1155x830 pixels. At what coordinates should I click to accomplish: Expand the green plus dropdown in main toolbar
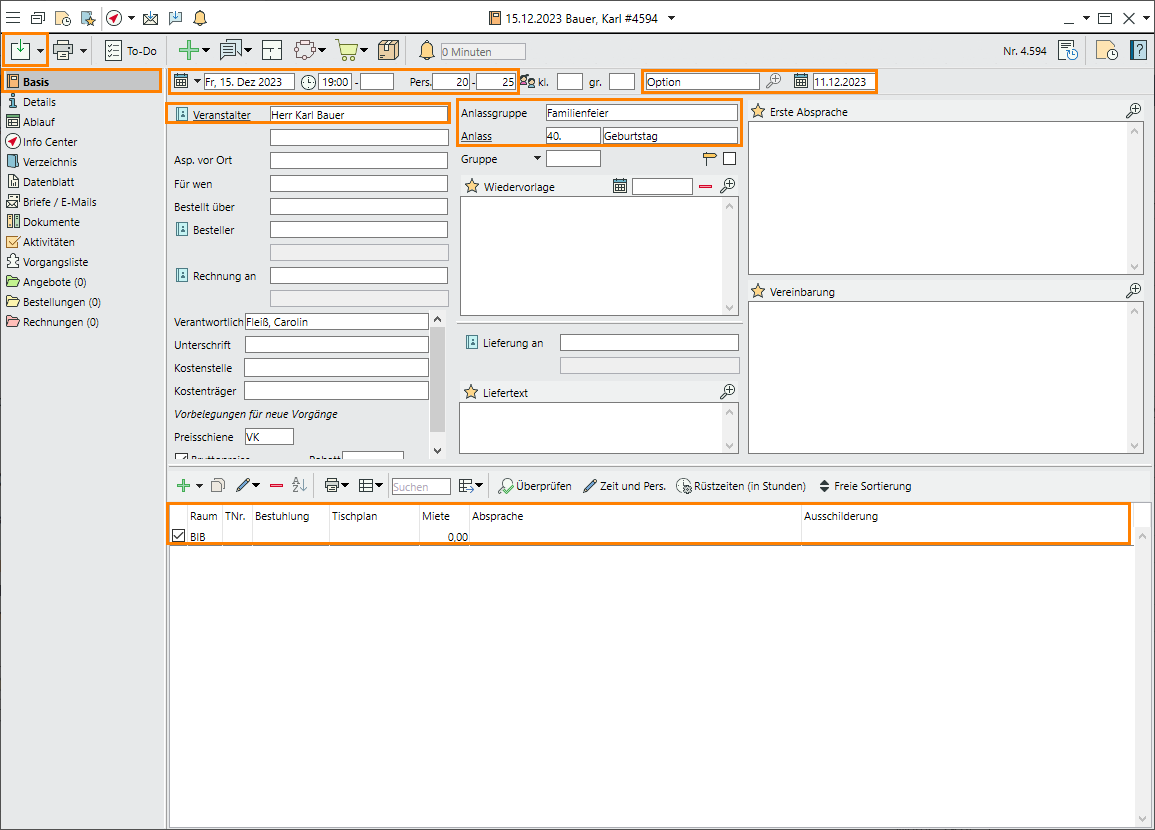click(x=206, y=51)
